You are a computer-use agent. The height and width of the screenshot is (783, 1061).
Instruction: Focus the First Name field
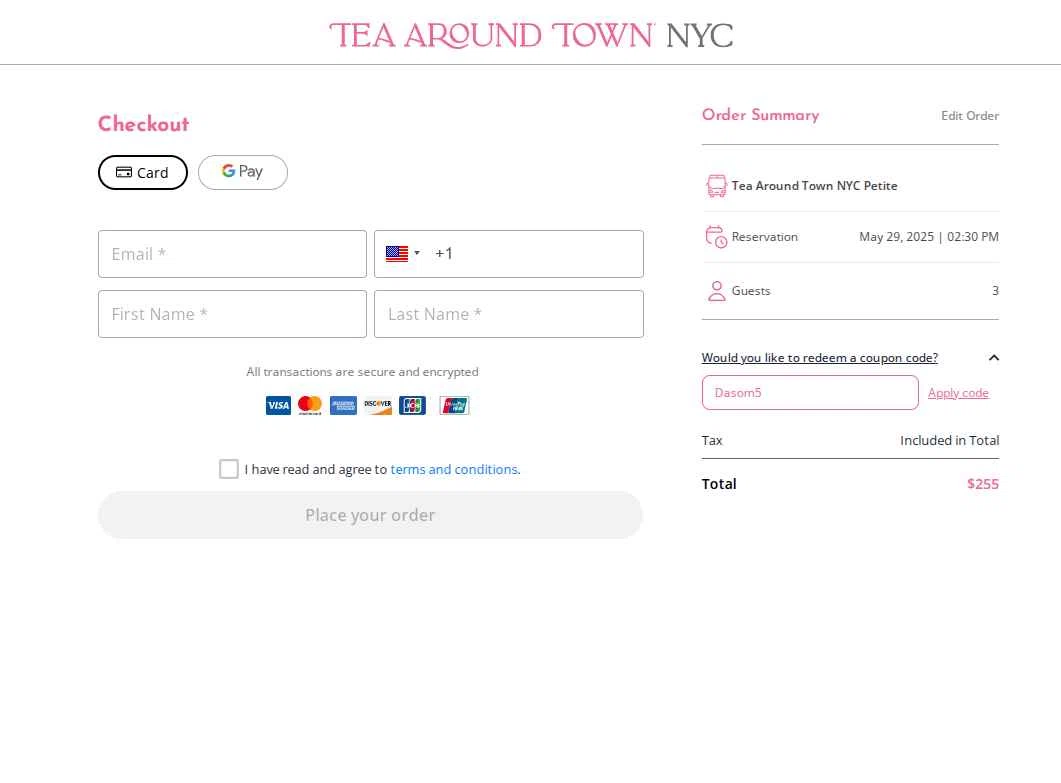coord(232,314)
